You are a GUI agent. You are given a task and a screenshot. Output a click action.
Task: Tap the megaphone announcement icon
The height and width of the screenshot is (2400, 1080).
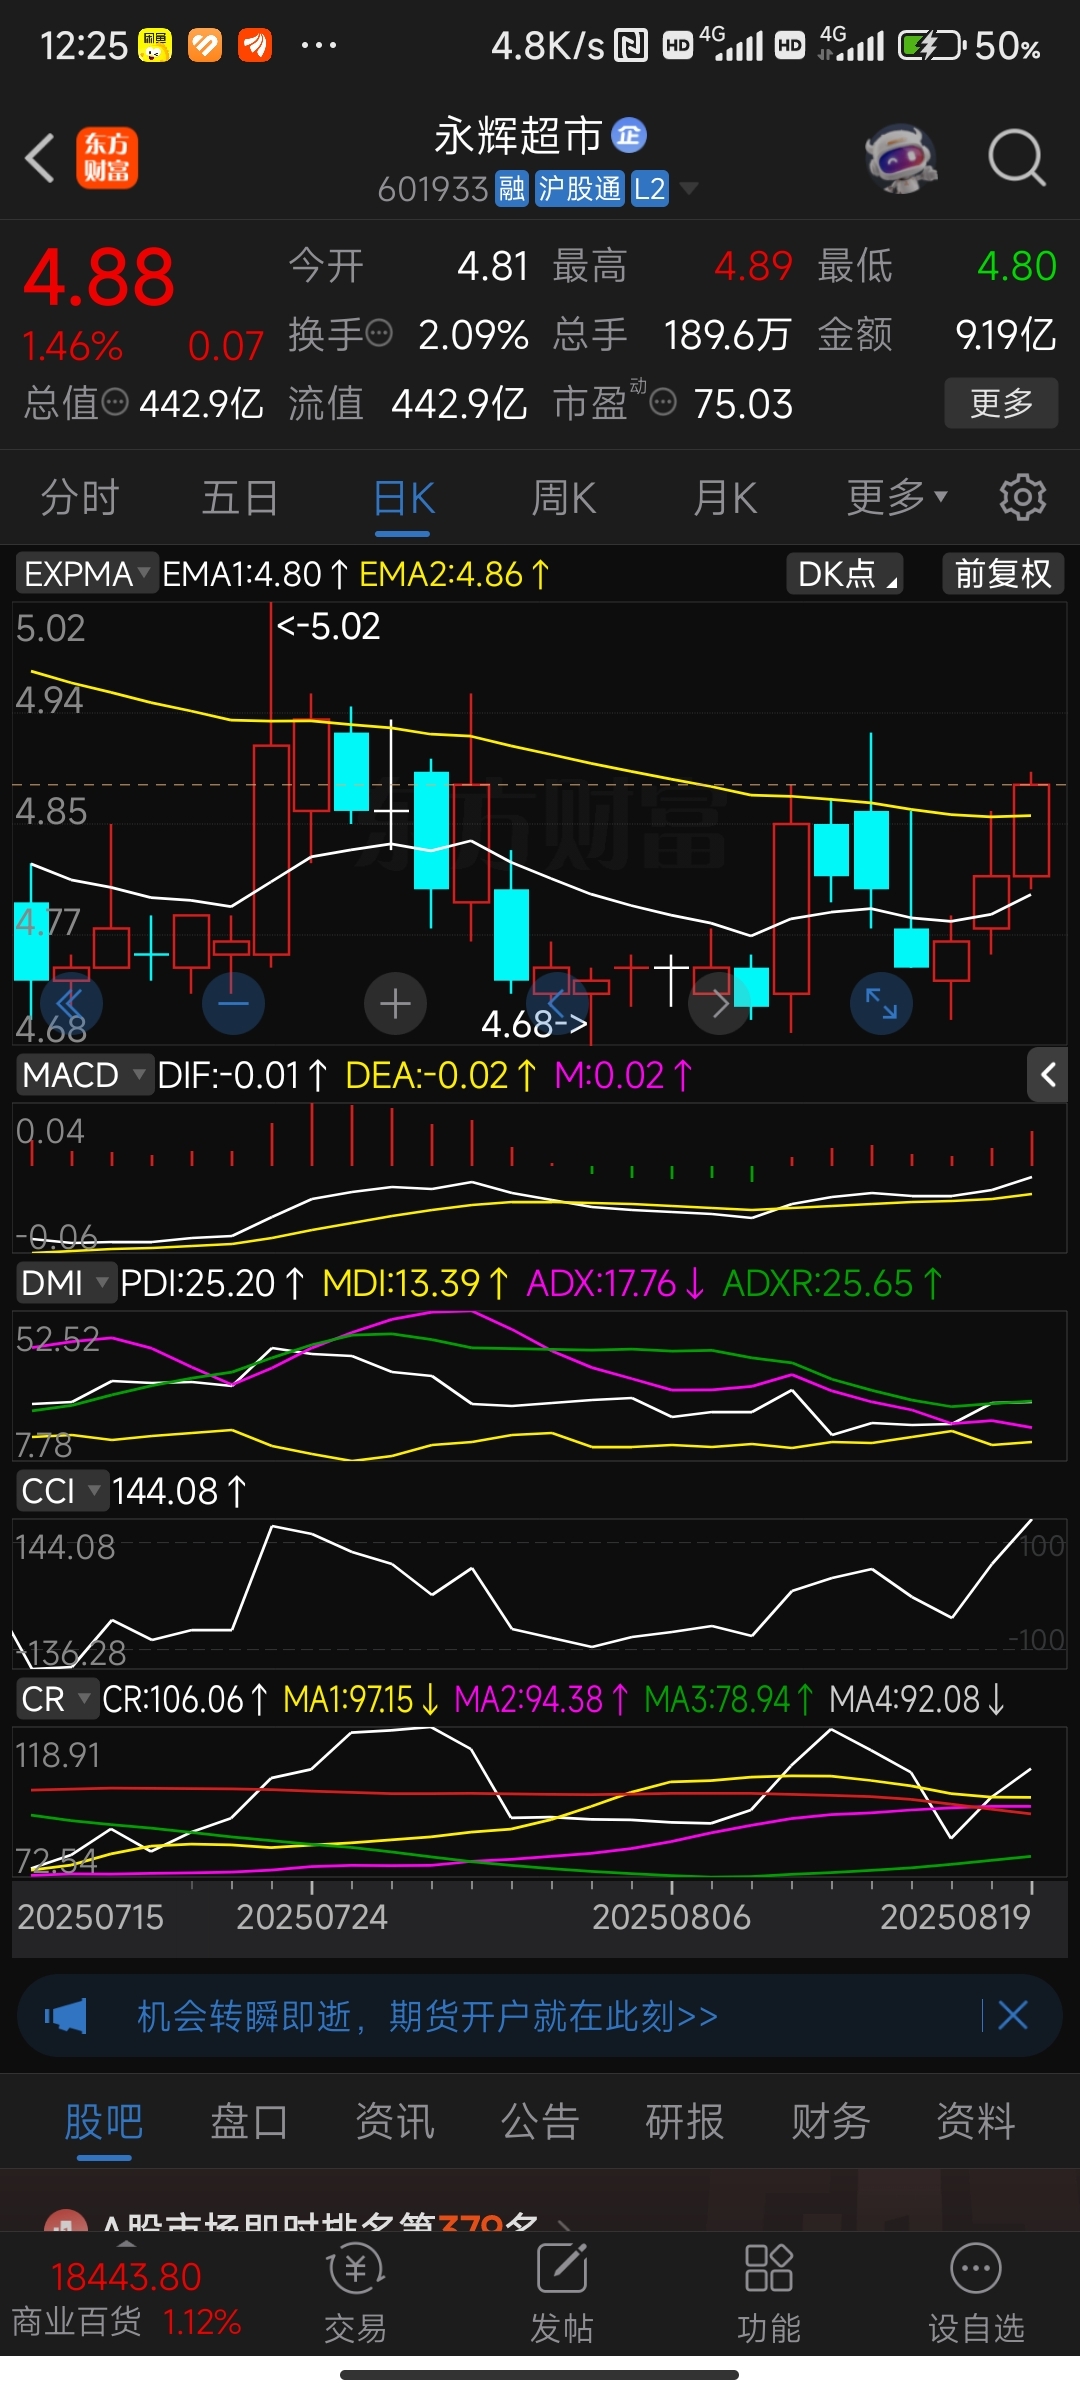[x=66, y=2016]
